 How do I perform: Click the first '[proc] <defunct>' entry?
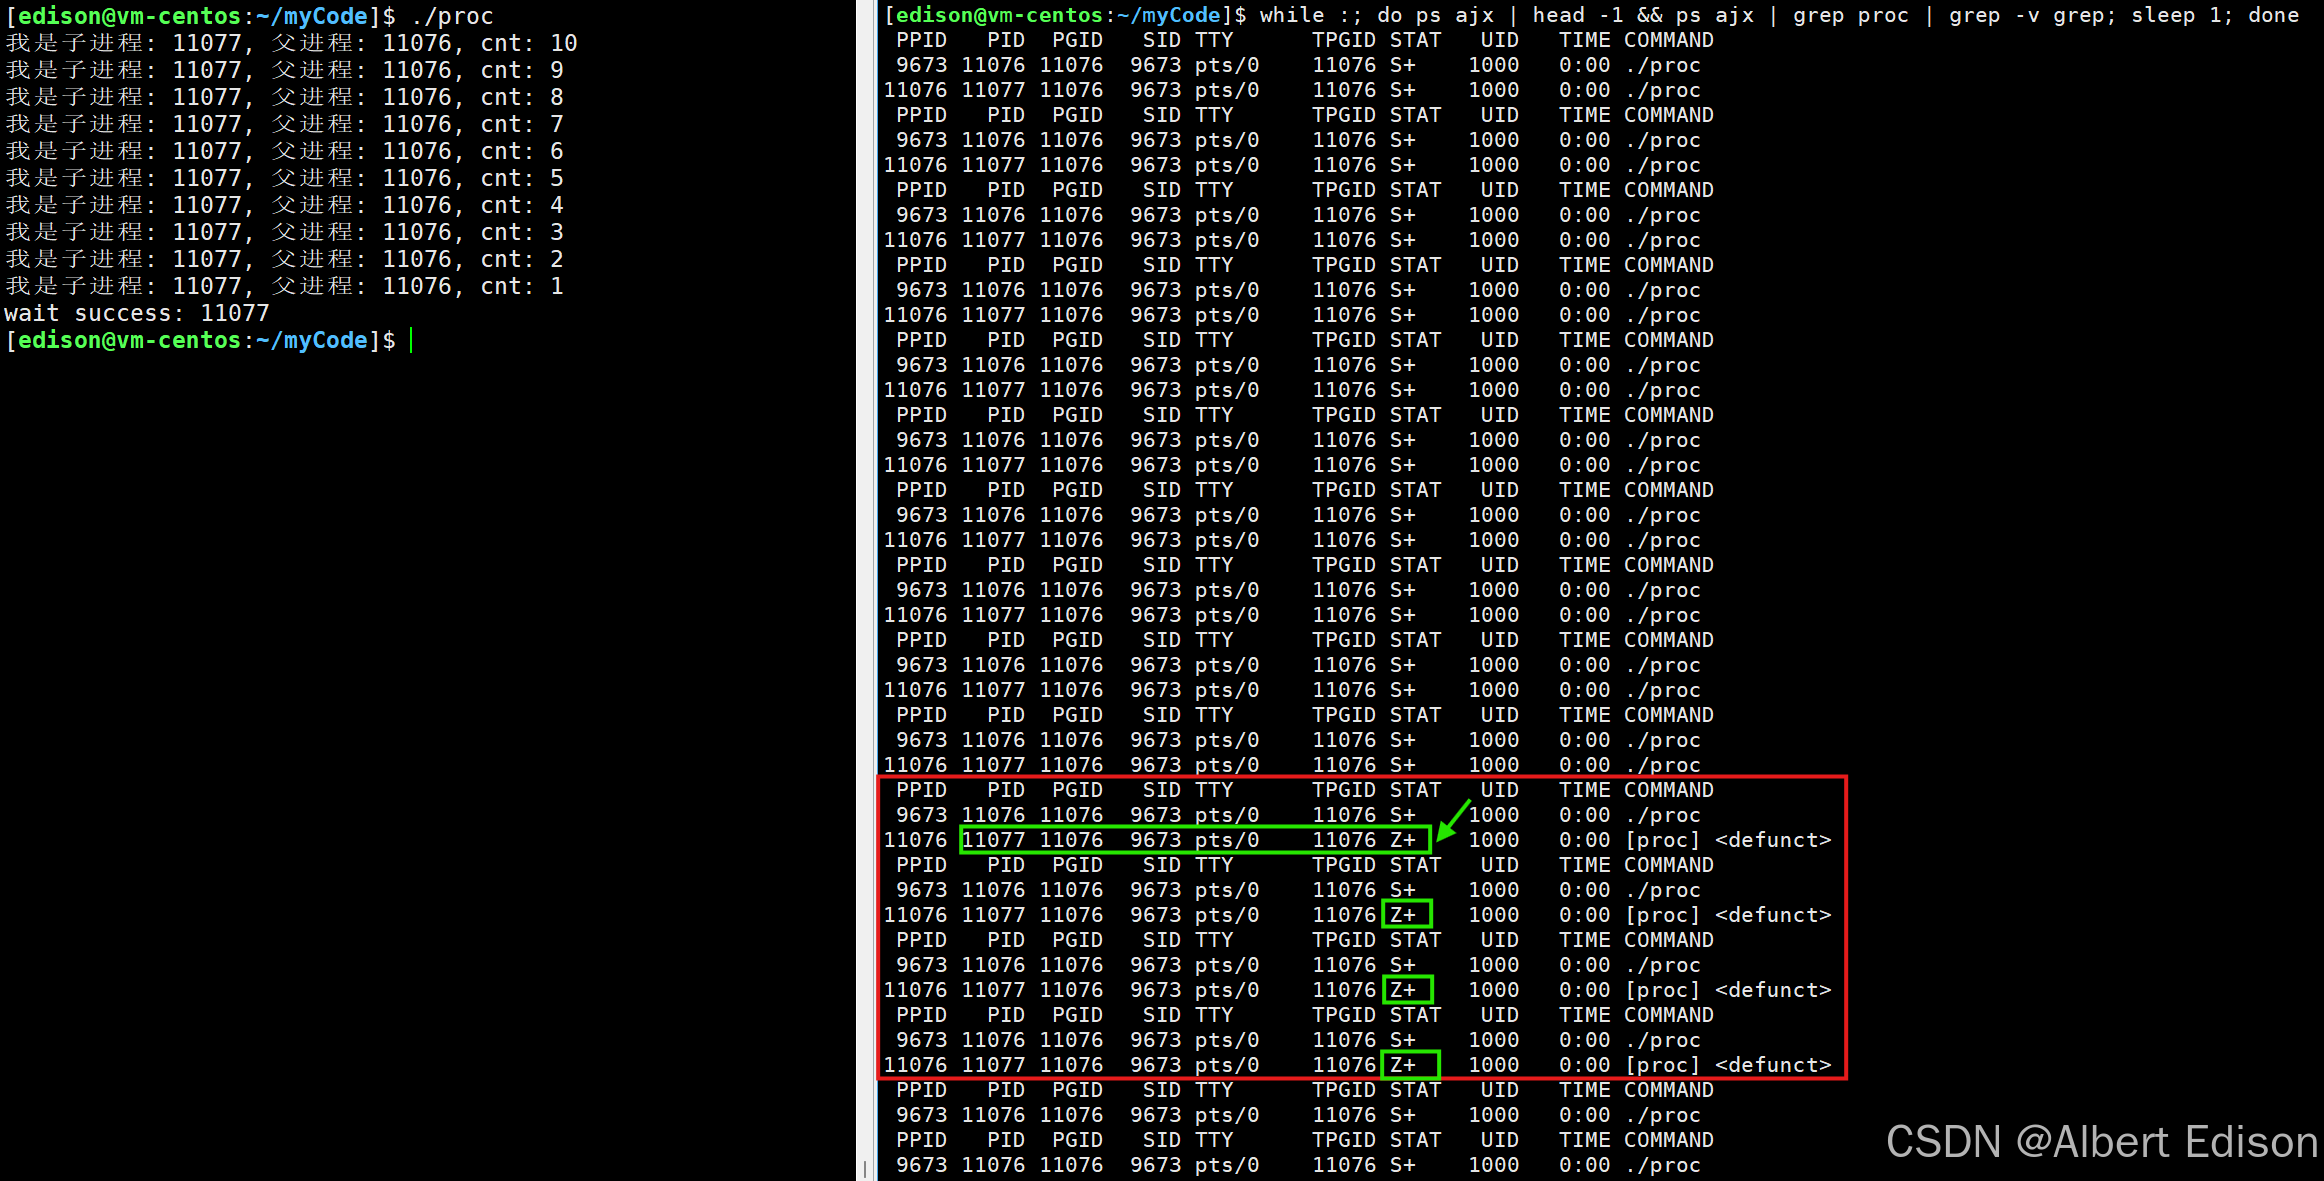(1728, 841)
